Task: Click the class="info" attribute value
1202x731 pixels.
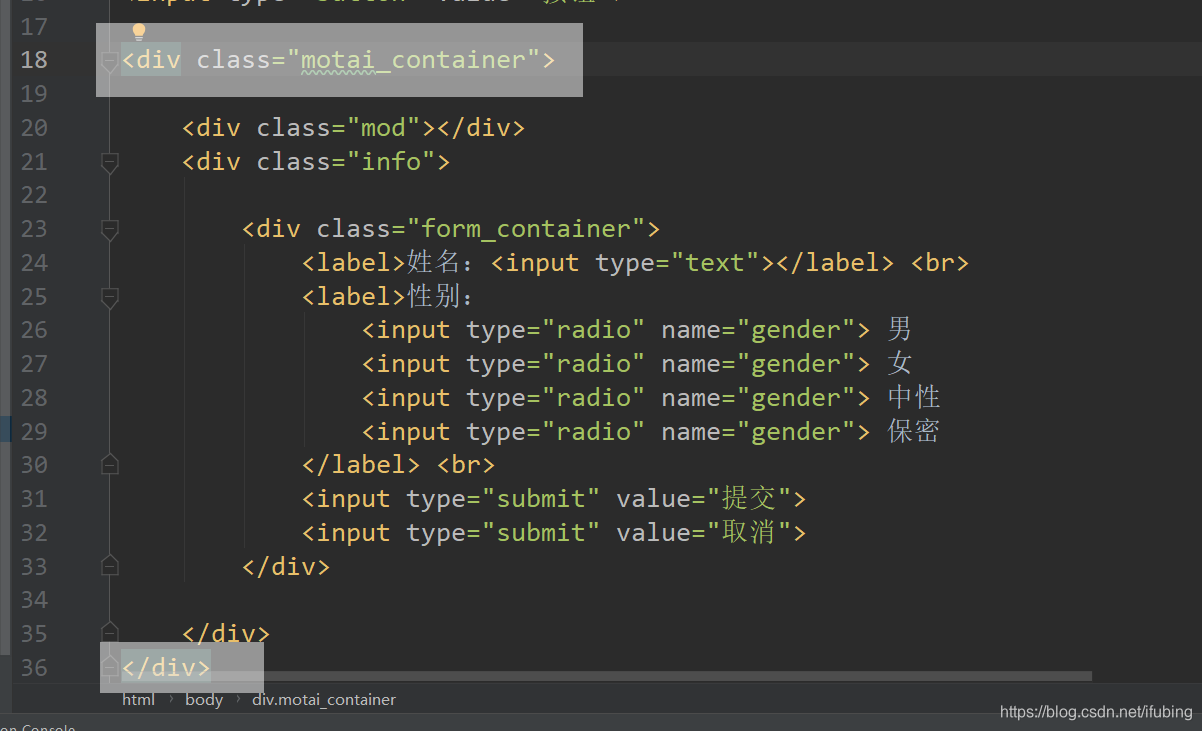Action: 391,162
